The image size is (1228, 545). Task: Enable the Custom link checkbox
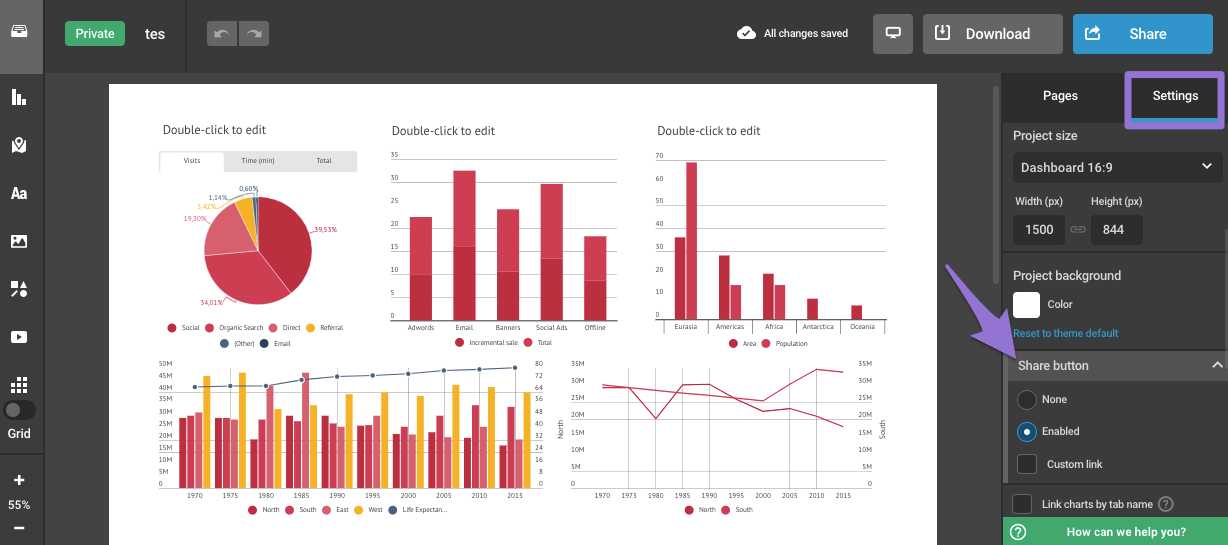1027,464
